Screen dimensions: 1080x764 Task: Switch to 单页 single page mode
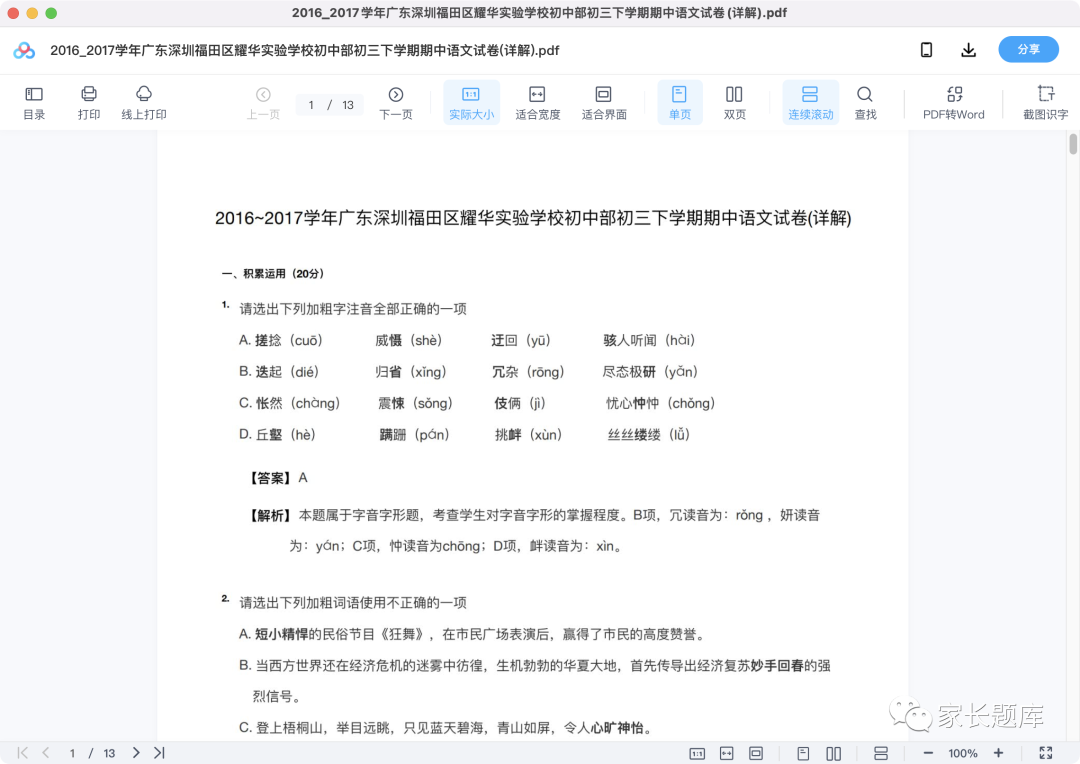pos(680,103)
